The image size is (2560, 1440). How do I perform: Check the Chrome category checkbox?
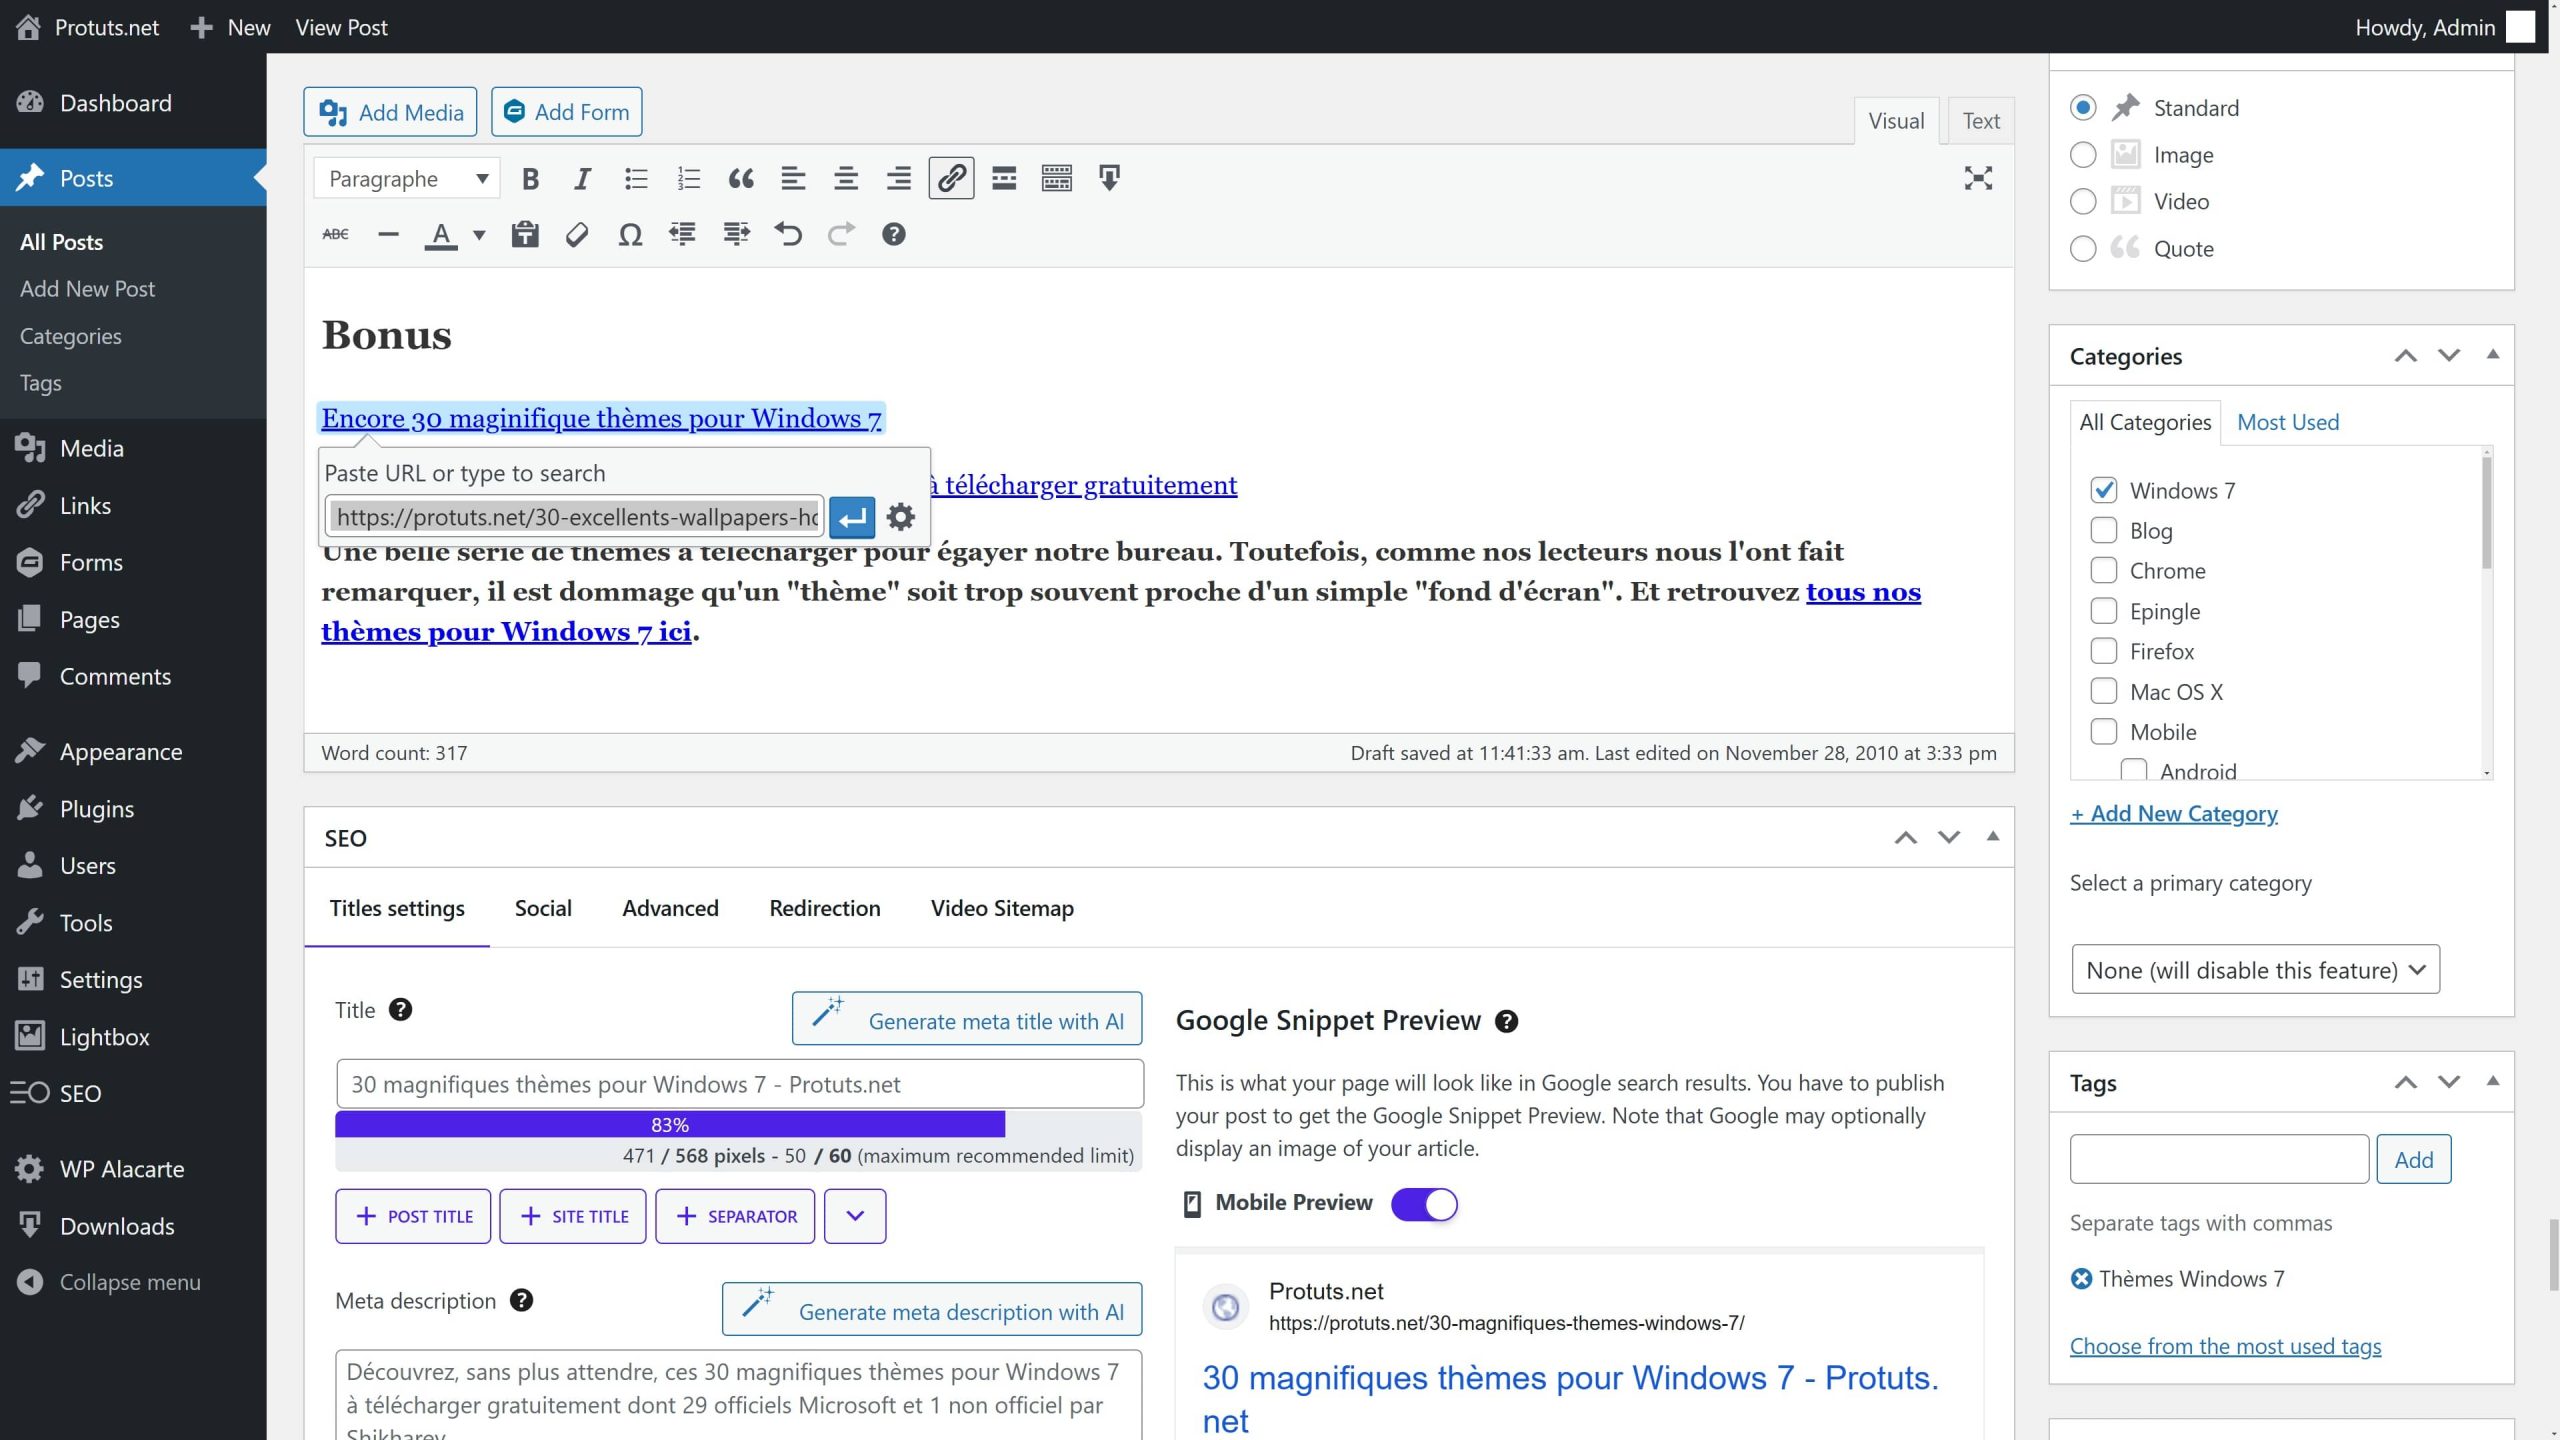point(2106,570)
